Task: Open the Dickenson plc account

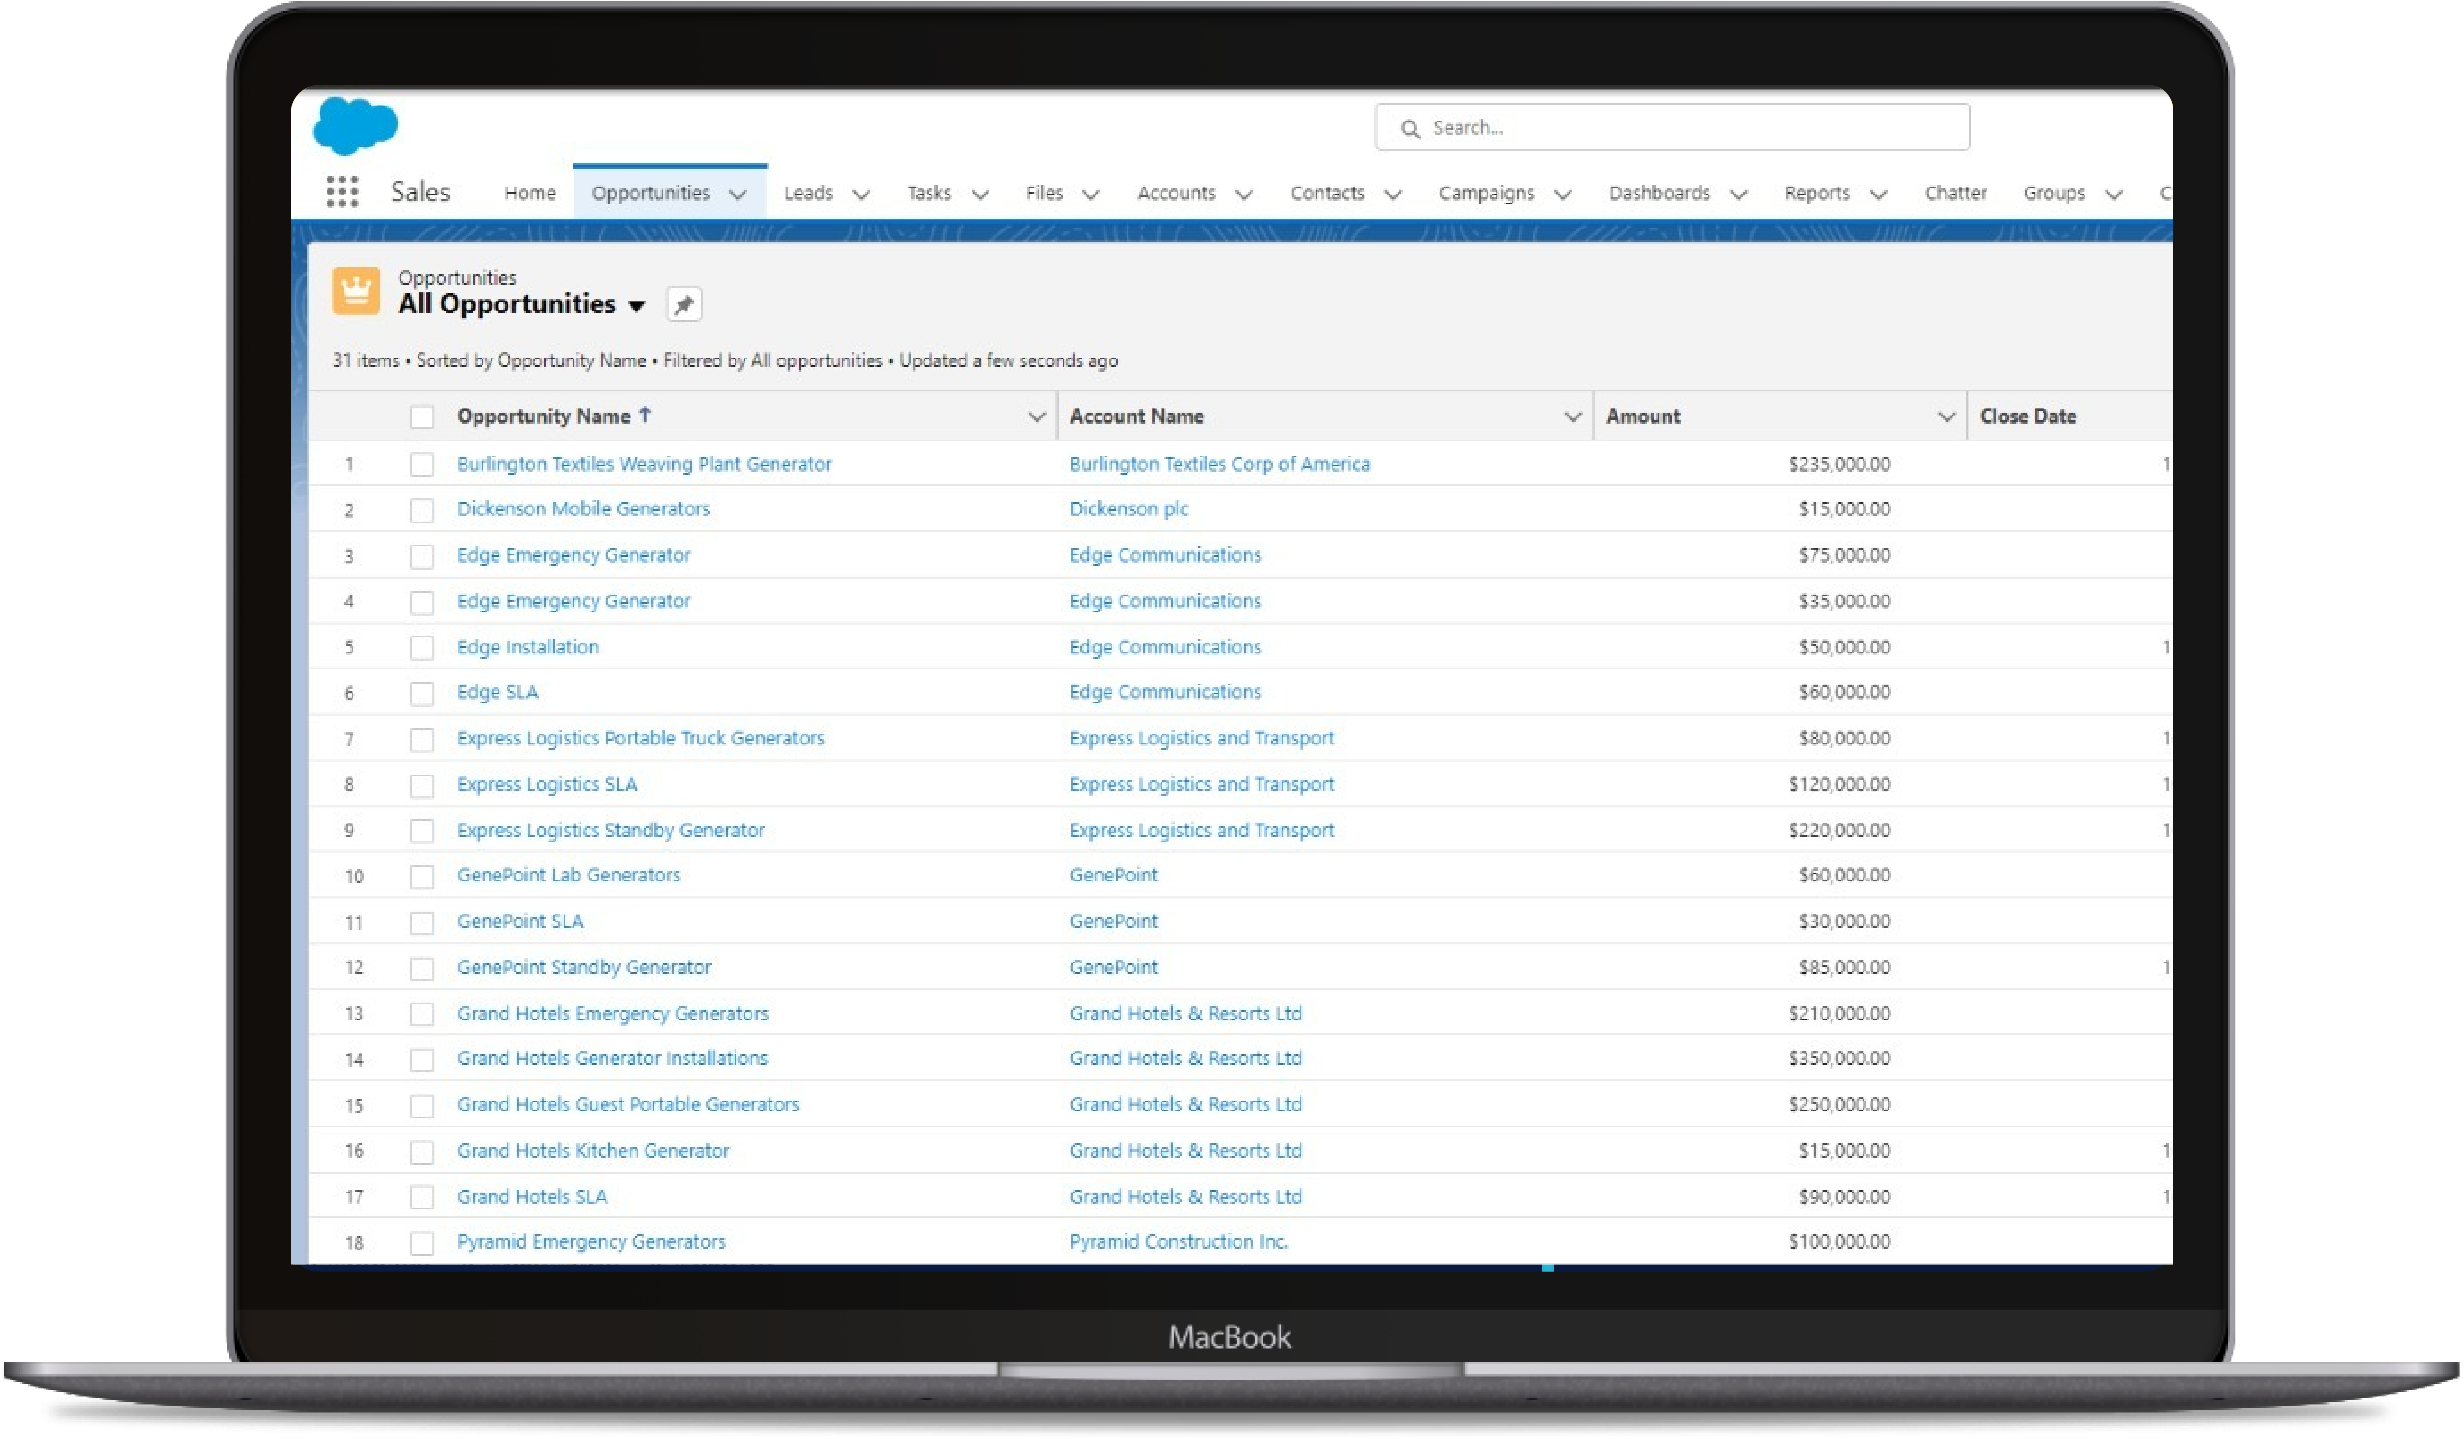Action: pyautogui.click(x=1128, y=509)
